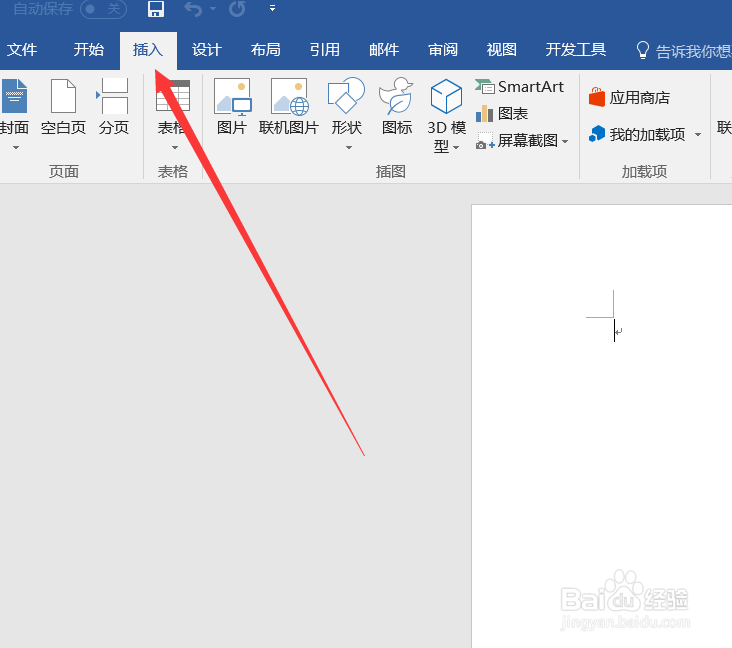Click the 表格 table icon
The image size is (732, 648).
(x=173, y=96)
